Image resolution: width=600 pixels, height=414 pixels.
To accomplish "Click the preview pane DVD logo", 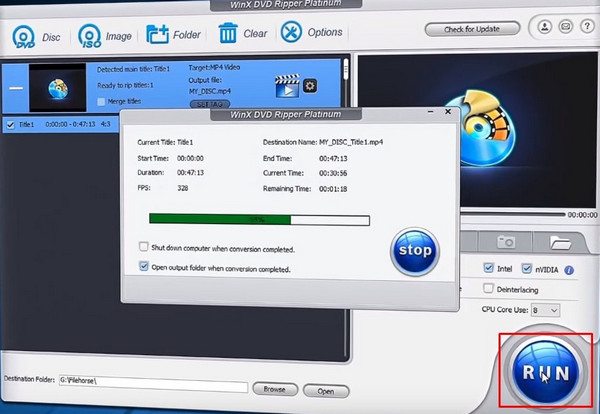I will 481,127.
